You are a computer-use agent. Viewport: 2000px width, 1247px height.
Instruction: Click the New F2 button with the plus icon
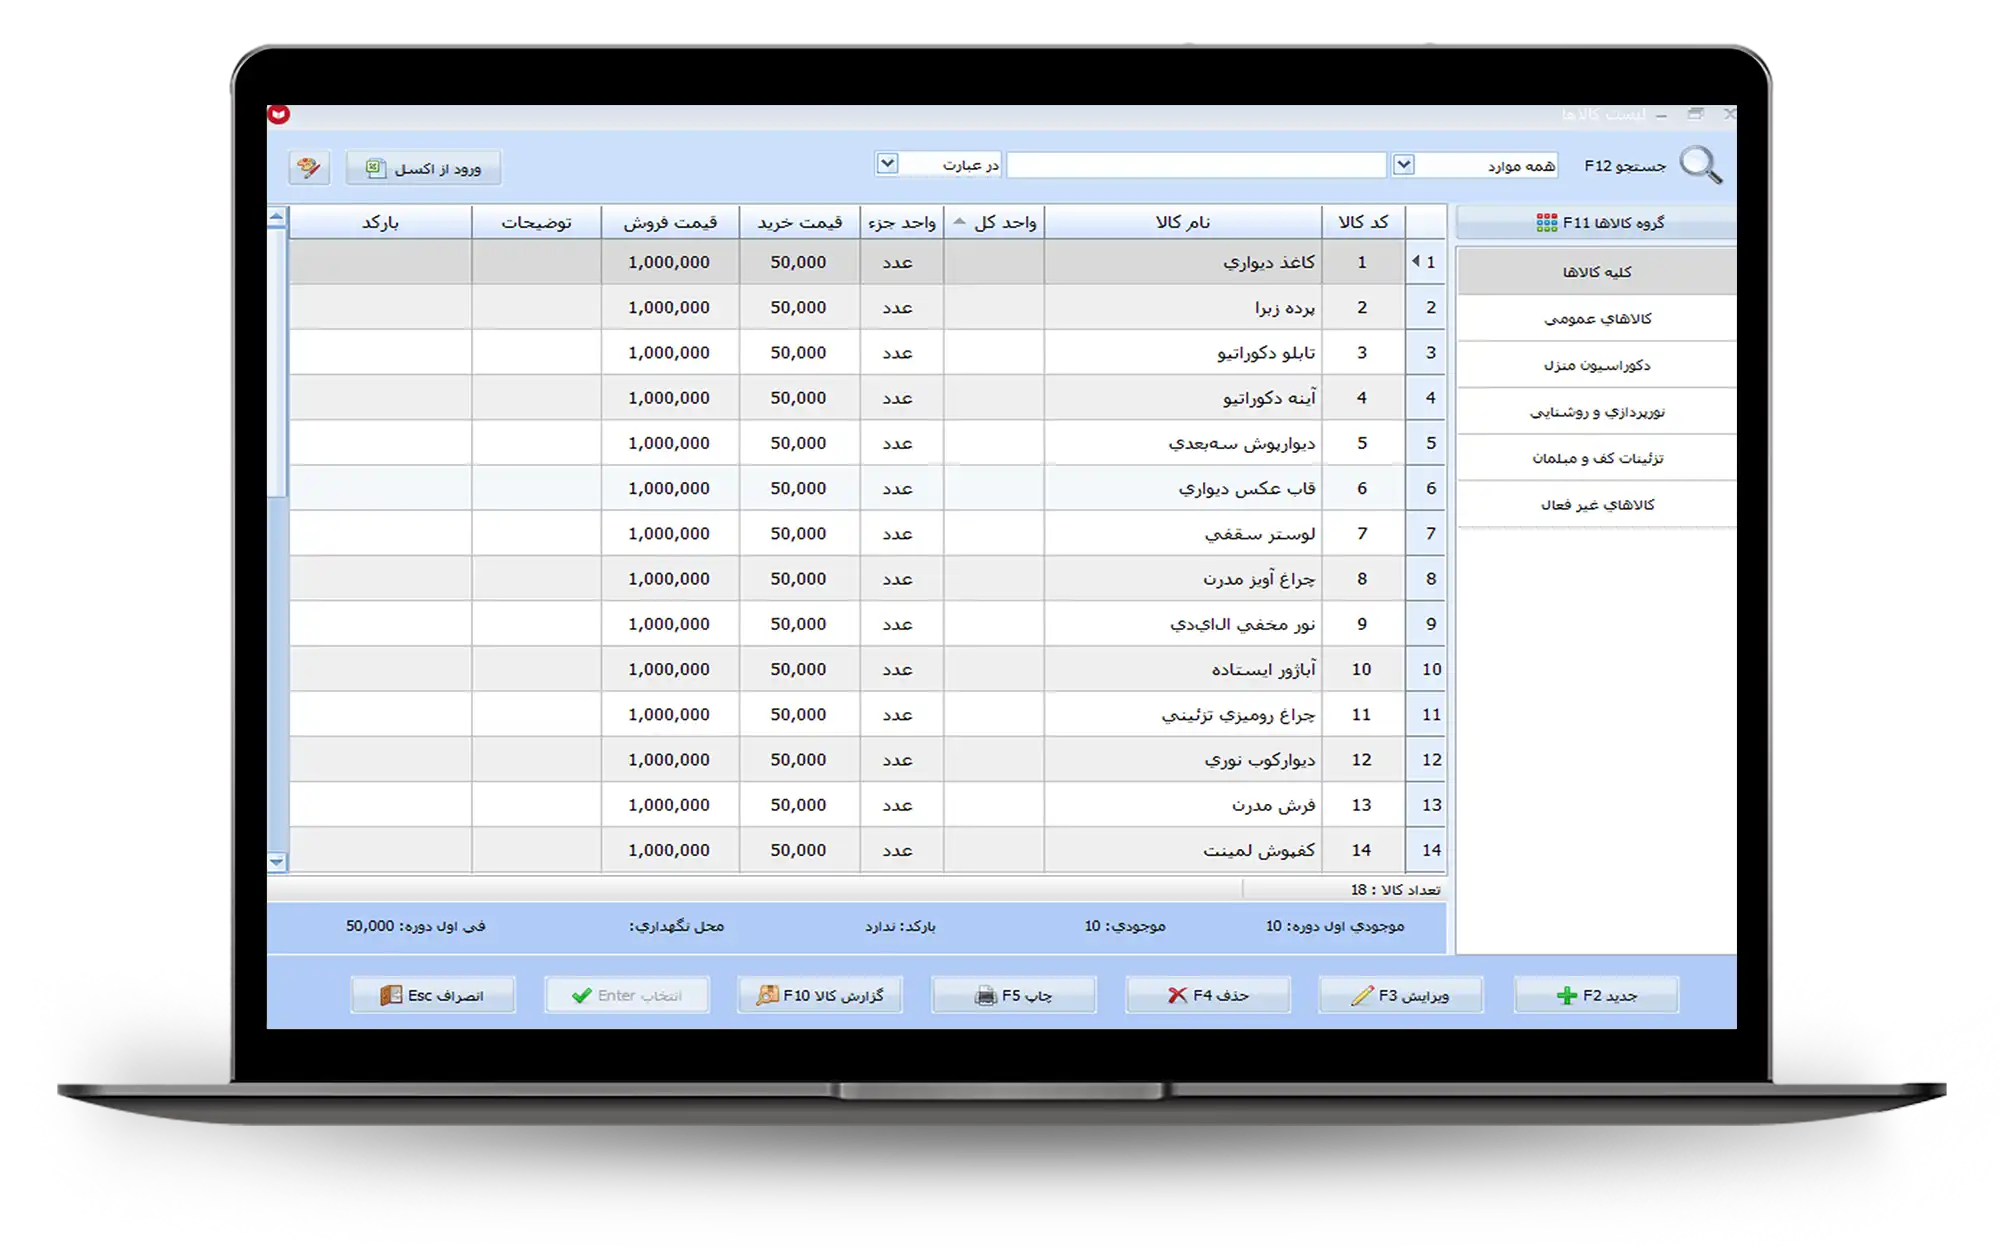(x=1596, y=995)
